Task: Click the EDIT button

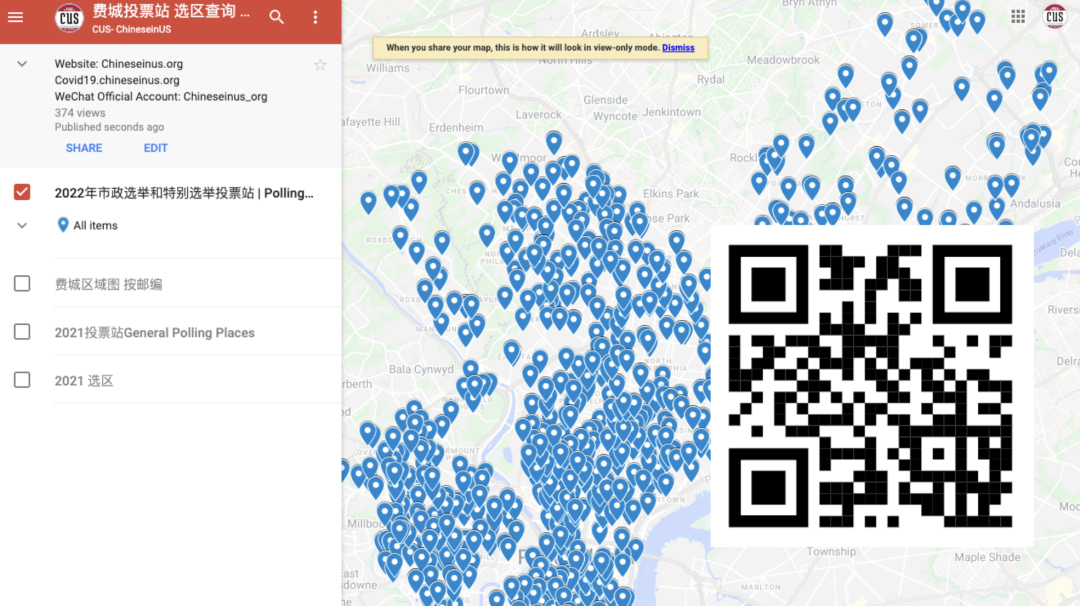Action: tap(155, 148)
